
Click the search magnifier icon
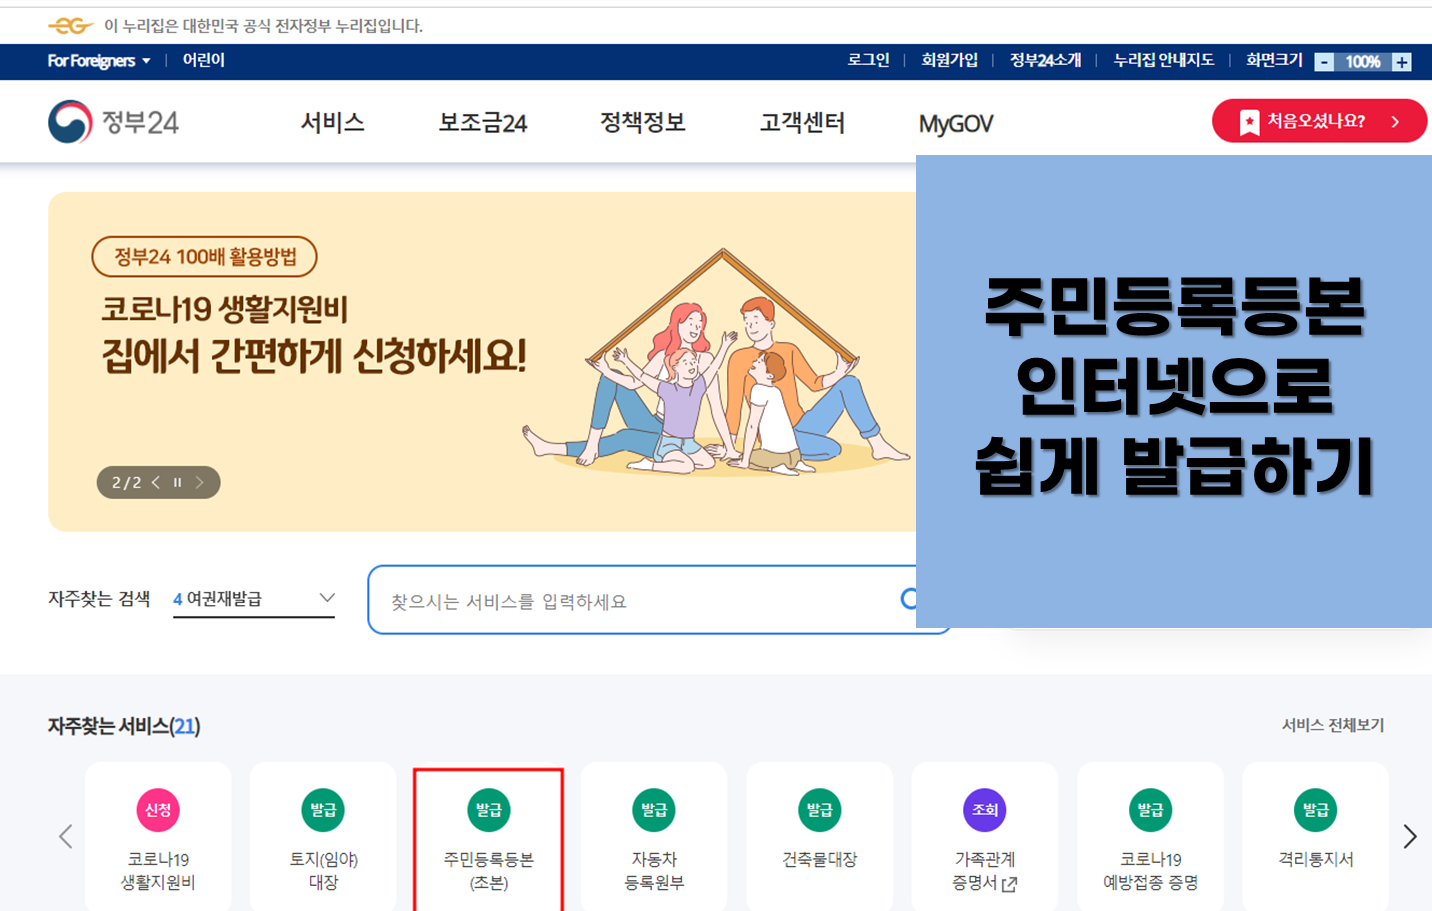[x=910, y=599]
